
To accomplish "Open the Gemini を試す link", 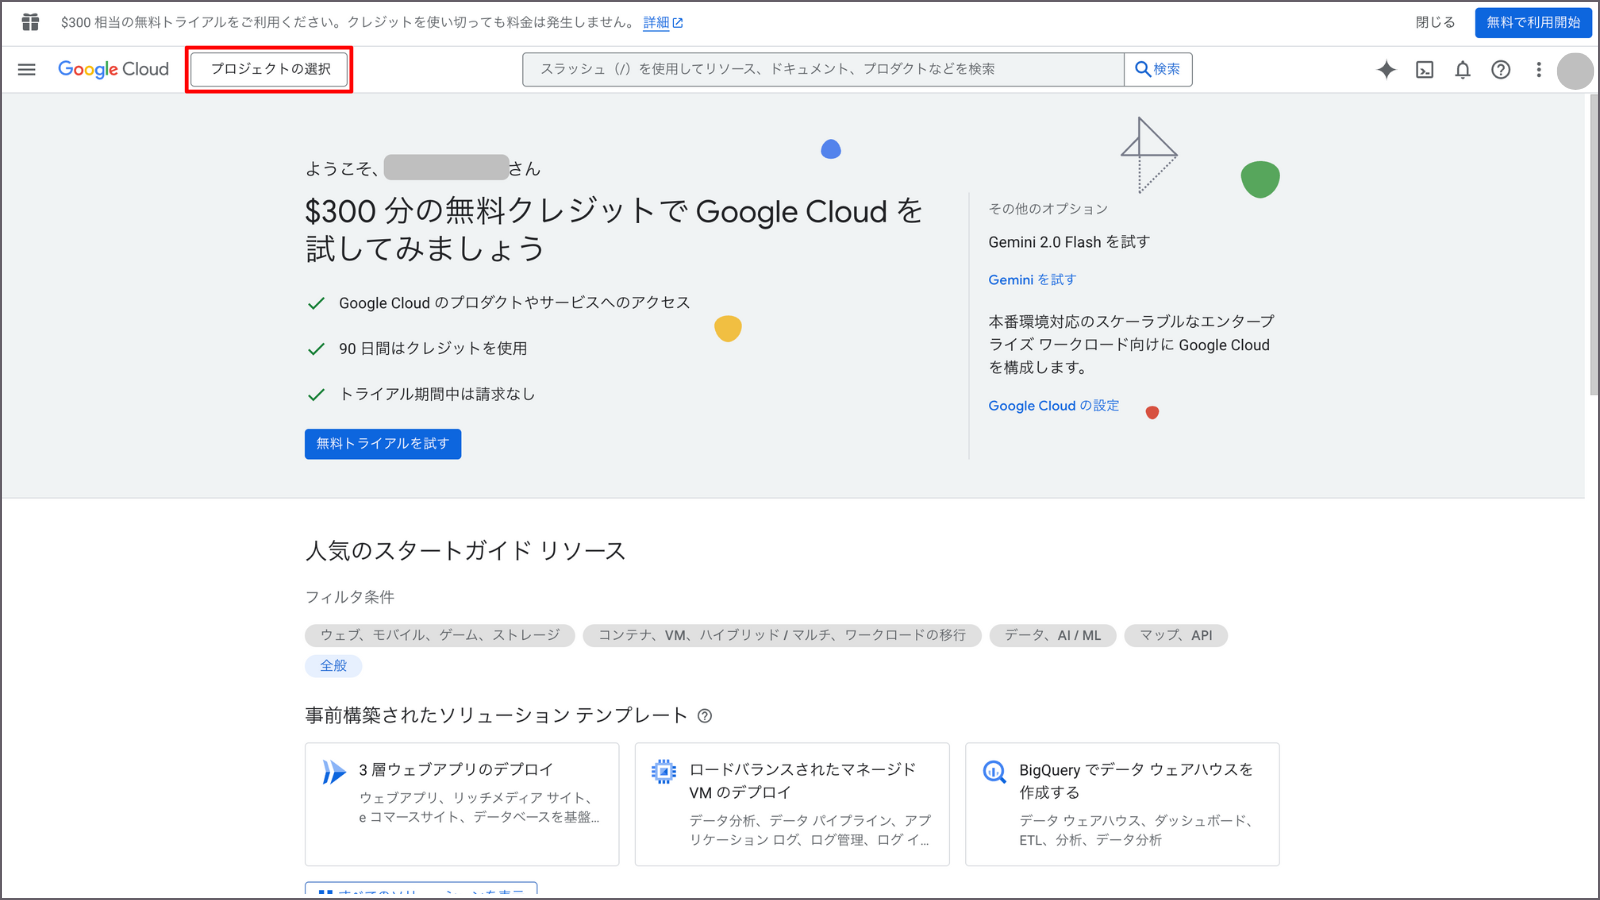I will pos(1032,280).
